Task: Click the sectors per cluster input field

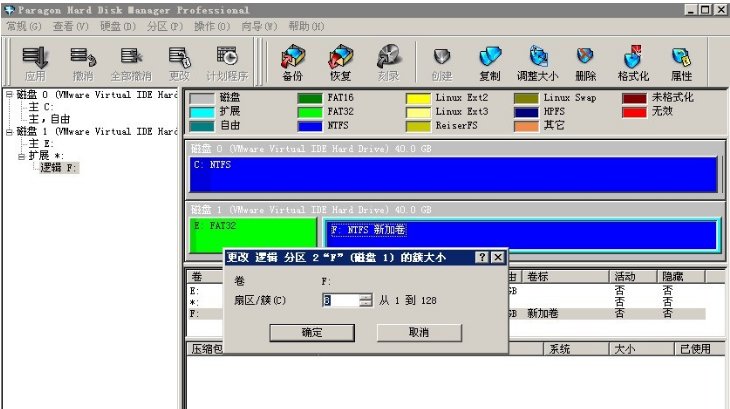Action: point(341,300)
